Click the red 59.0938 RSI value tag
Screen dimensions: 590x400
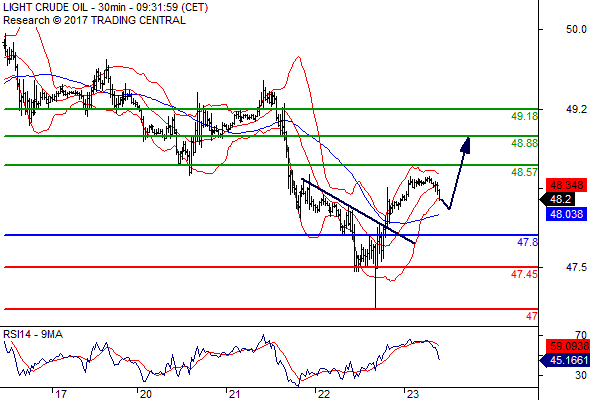(569, 346)
